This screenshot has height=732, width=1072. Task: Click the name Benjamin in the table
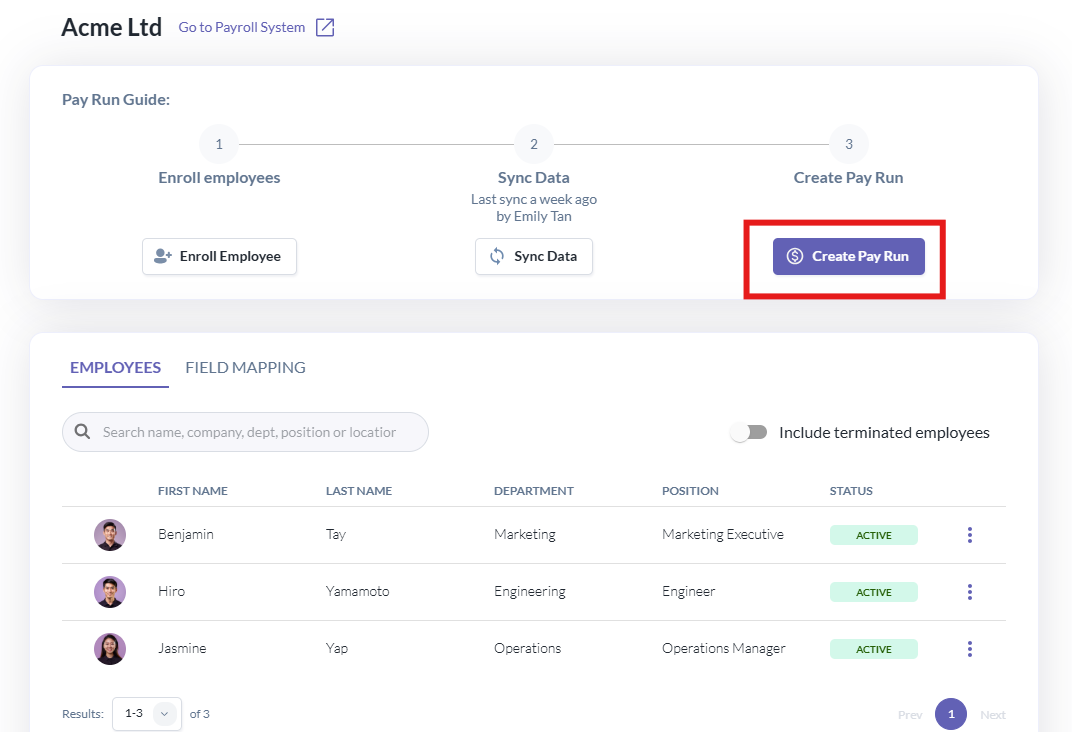point(186,534)
